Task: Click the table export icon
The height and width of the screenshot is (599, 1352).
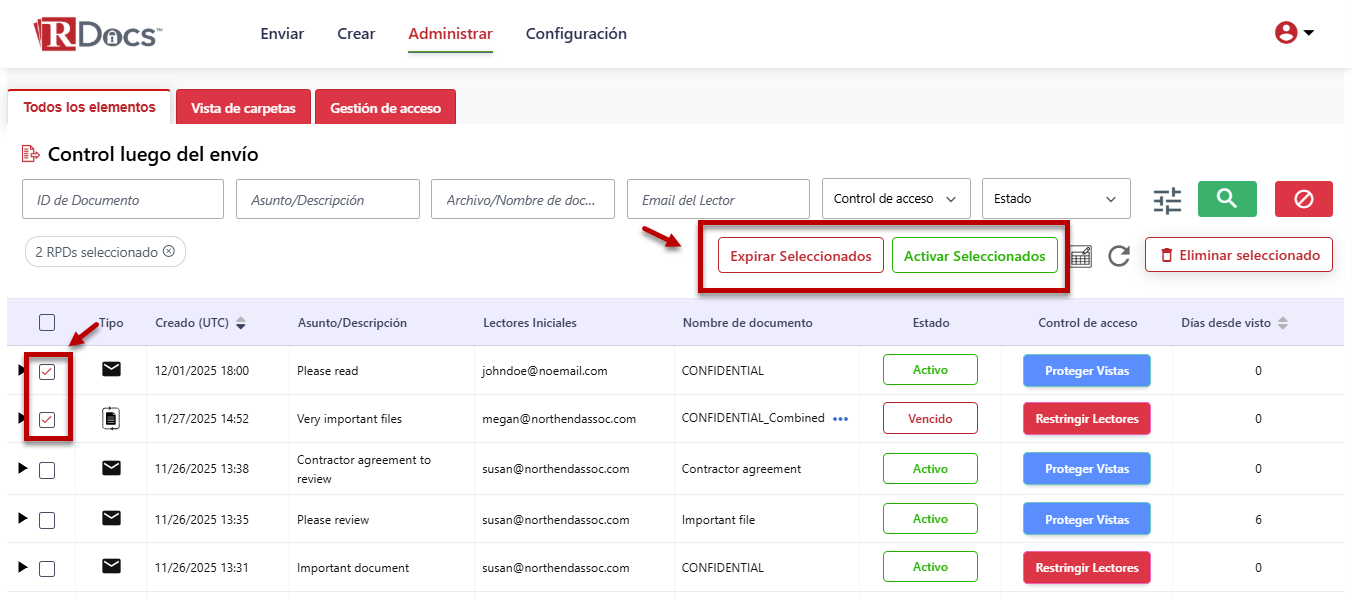Action: coord(1080,256)
